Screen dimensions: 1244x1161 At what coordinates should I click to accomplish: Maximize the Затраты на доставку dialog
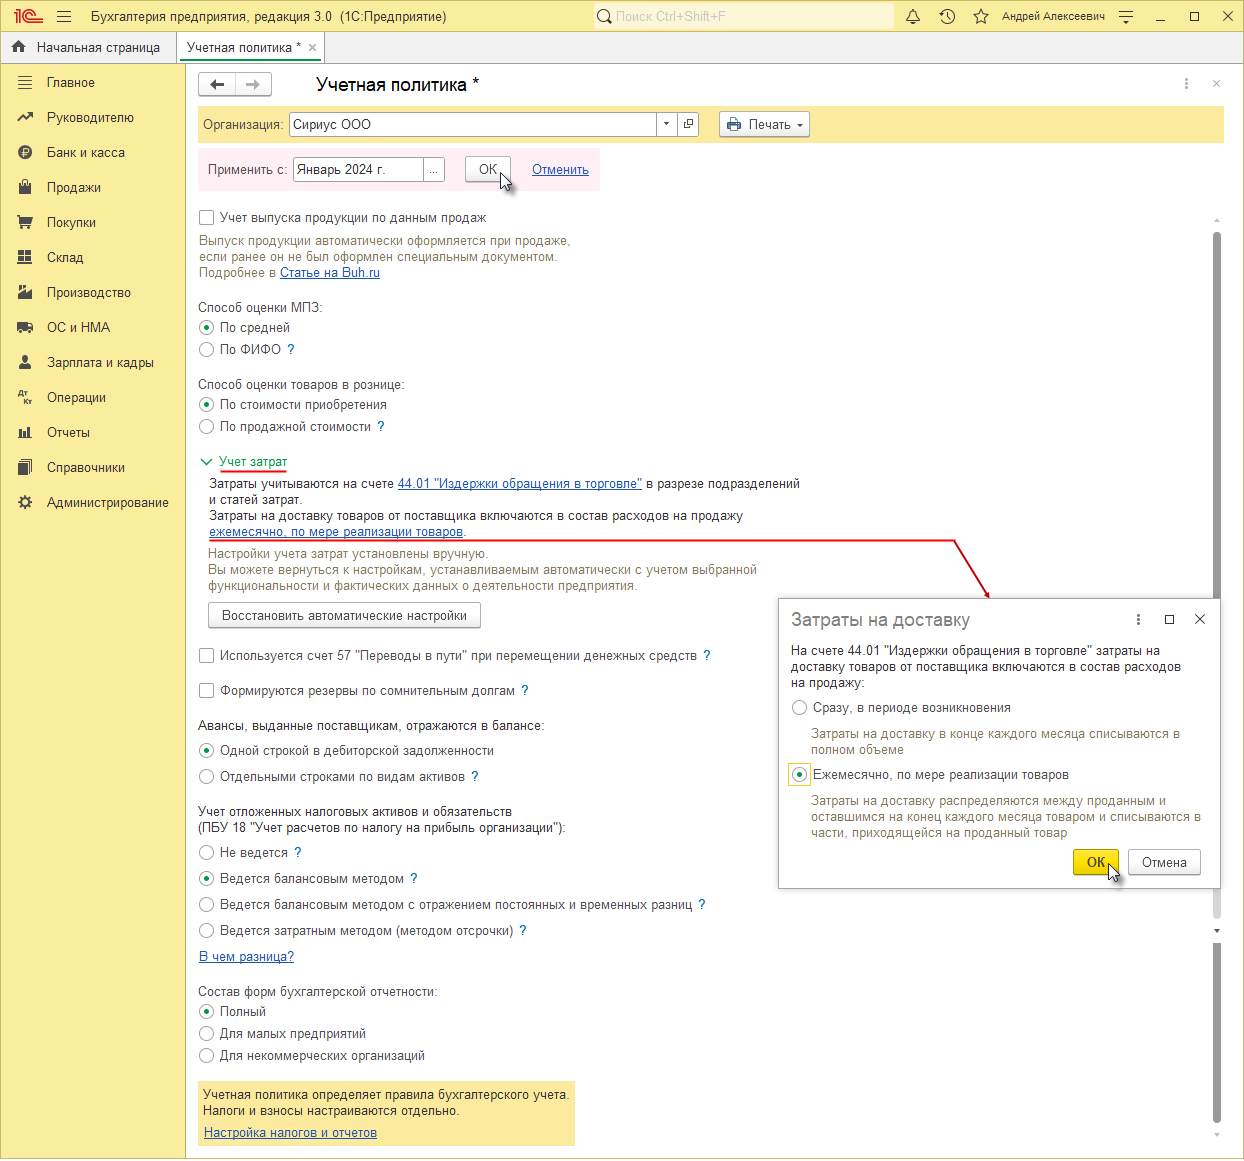[1169, 619]
